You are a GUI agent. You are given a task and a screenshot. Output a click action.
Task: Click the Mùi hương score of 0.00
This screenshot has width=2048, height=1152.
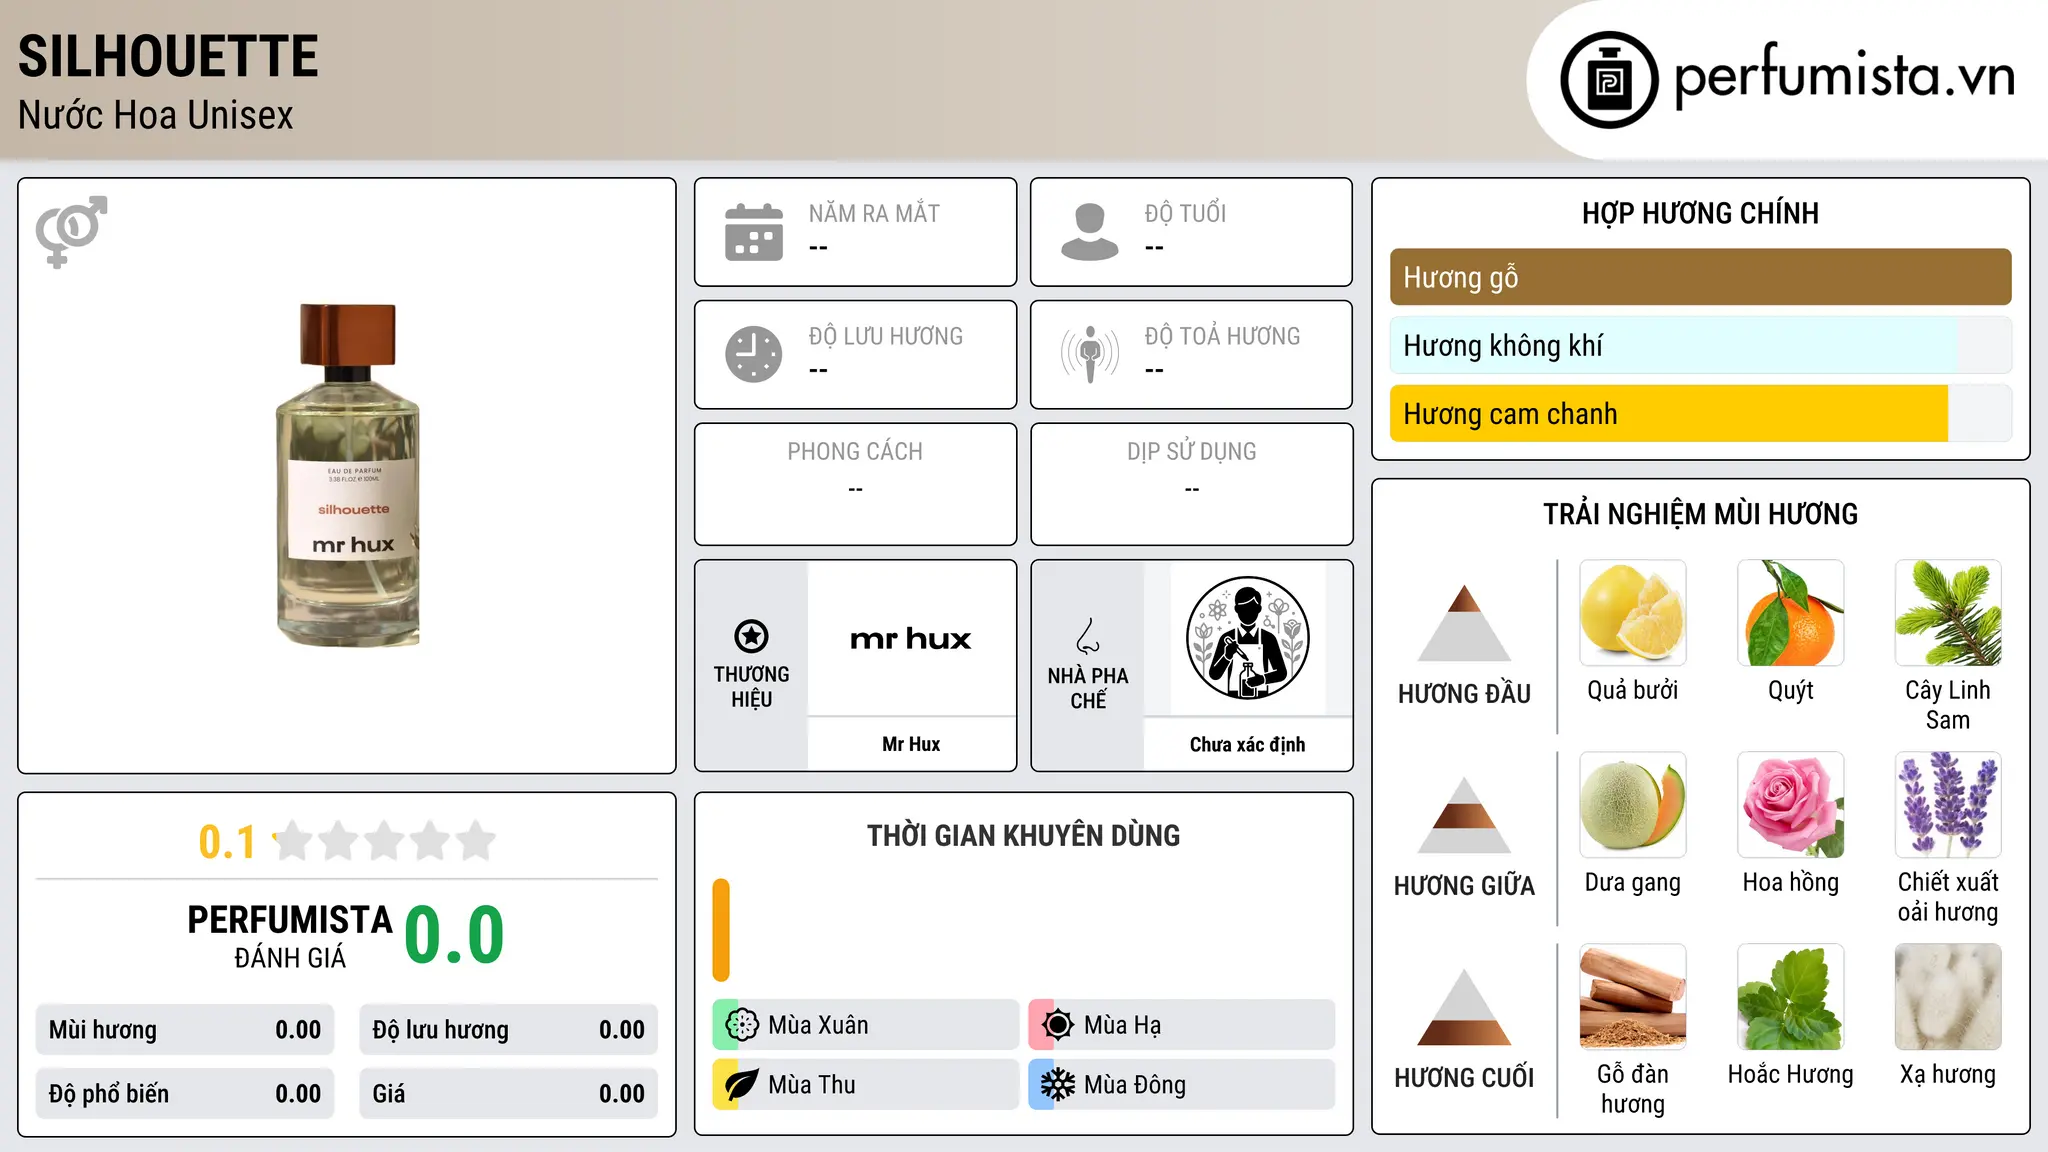[298, 1030]
